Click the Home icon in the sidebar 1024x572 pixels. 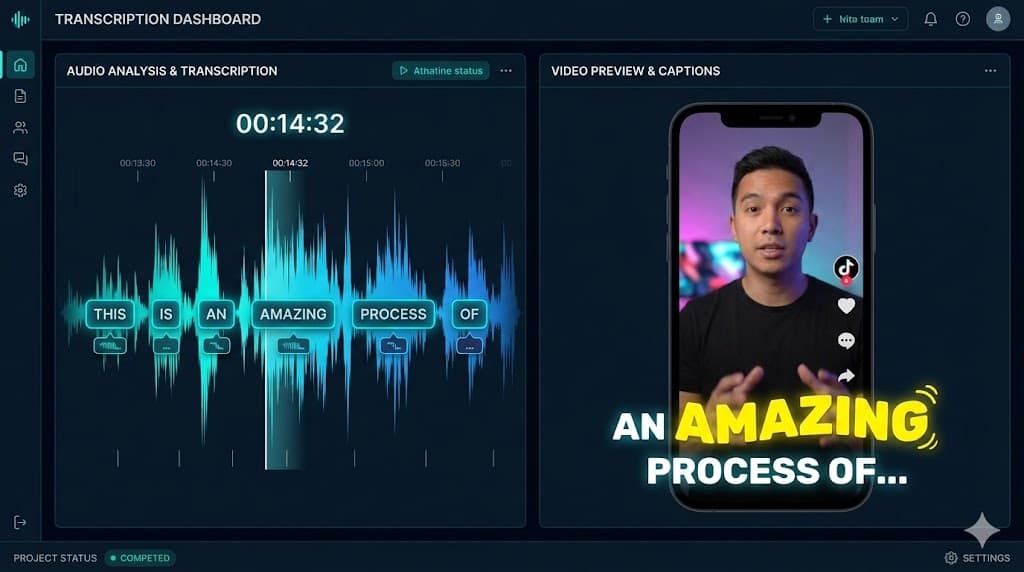click(x=20, y=66)
